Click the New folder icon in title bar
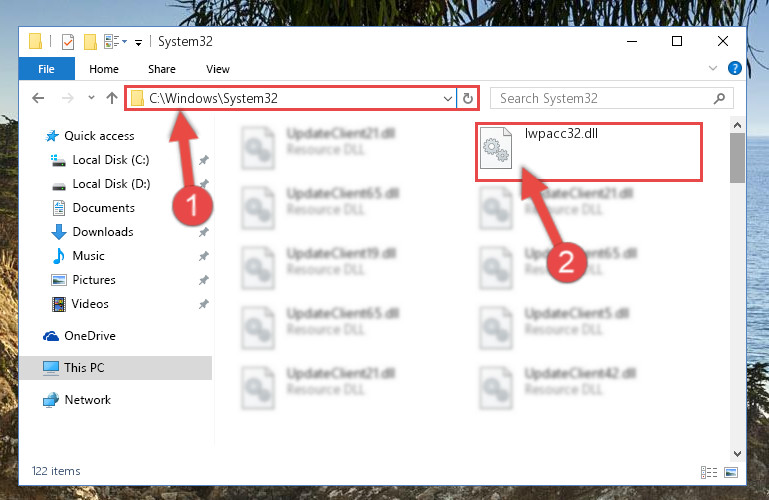Image resolution: width=769 pixels, height=500 pixels. tap(90, 42)
